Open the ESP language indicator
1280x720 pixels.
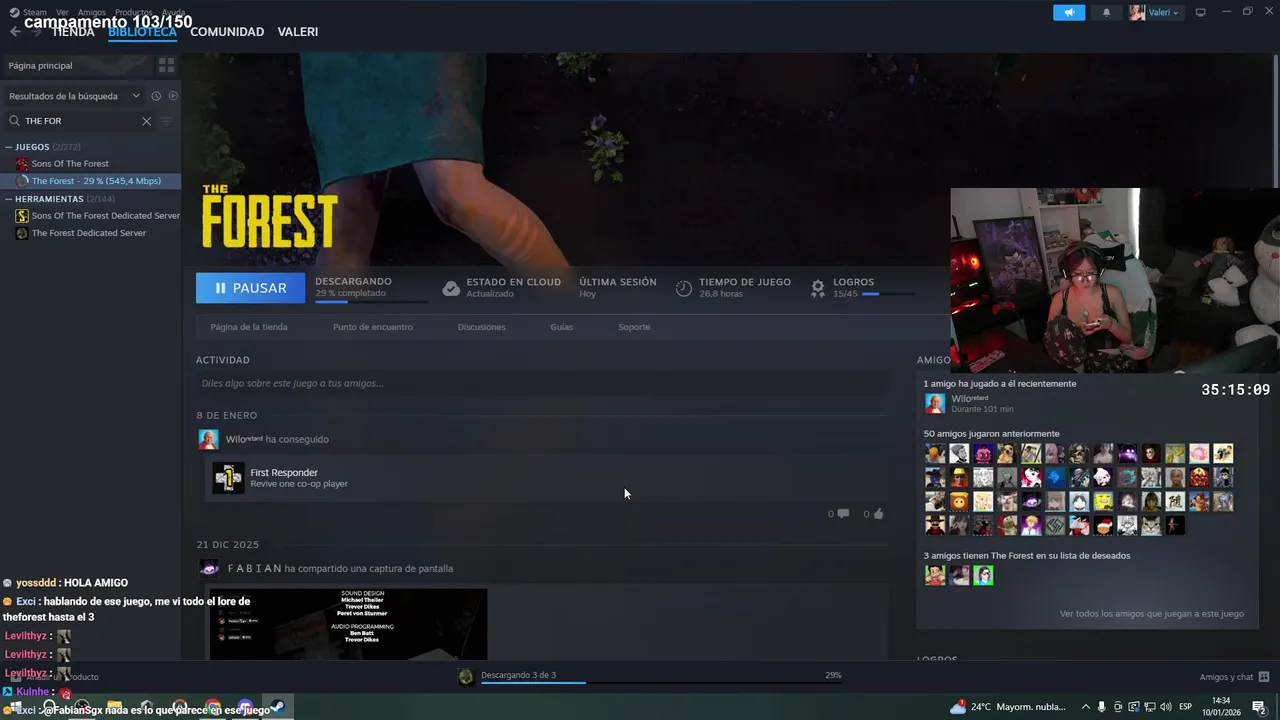tap(1185, 707)
